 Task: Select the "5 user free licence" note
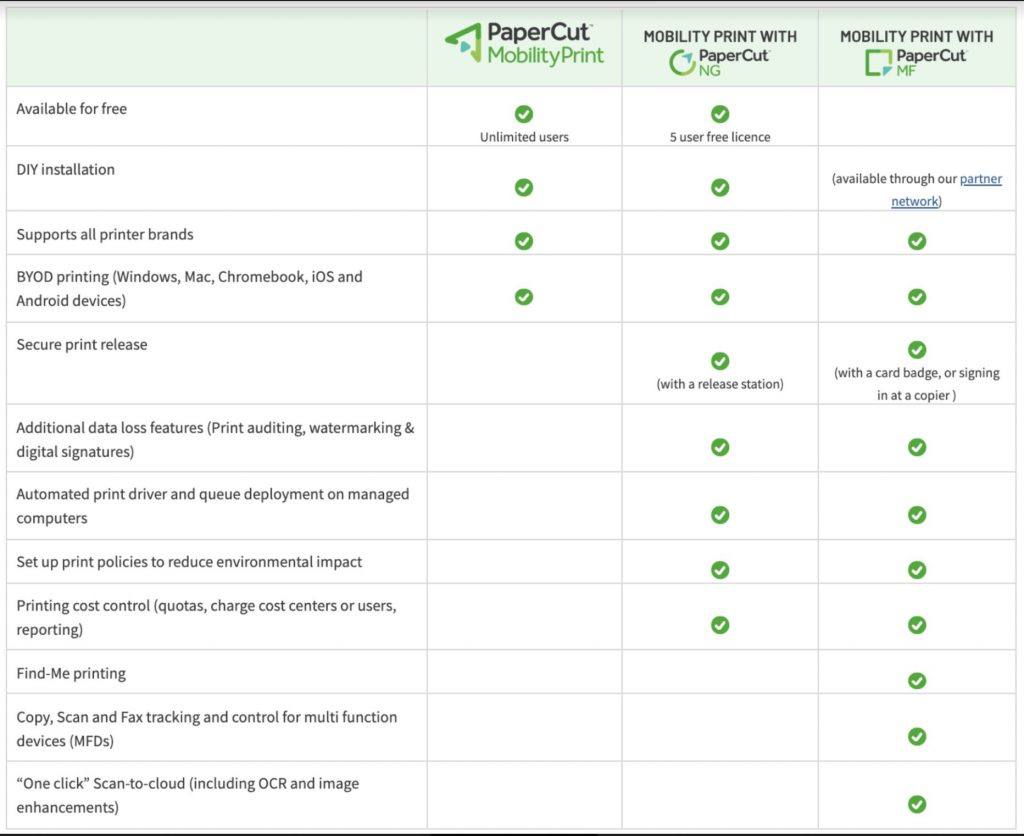pos(720,137)
